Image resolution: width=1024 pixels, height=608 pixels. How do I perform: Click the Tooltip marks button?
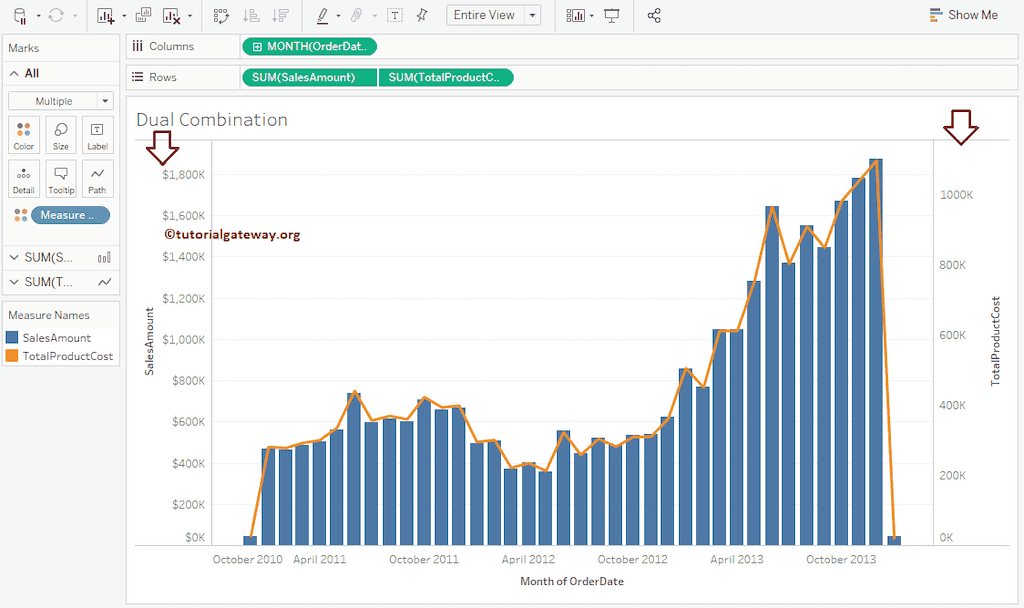point(61,179)
